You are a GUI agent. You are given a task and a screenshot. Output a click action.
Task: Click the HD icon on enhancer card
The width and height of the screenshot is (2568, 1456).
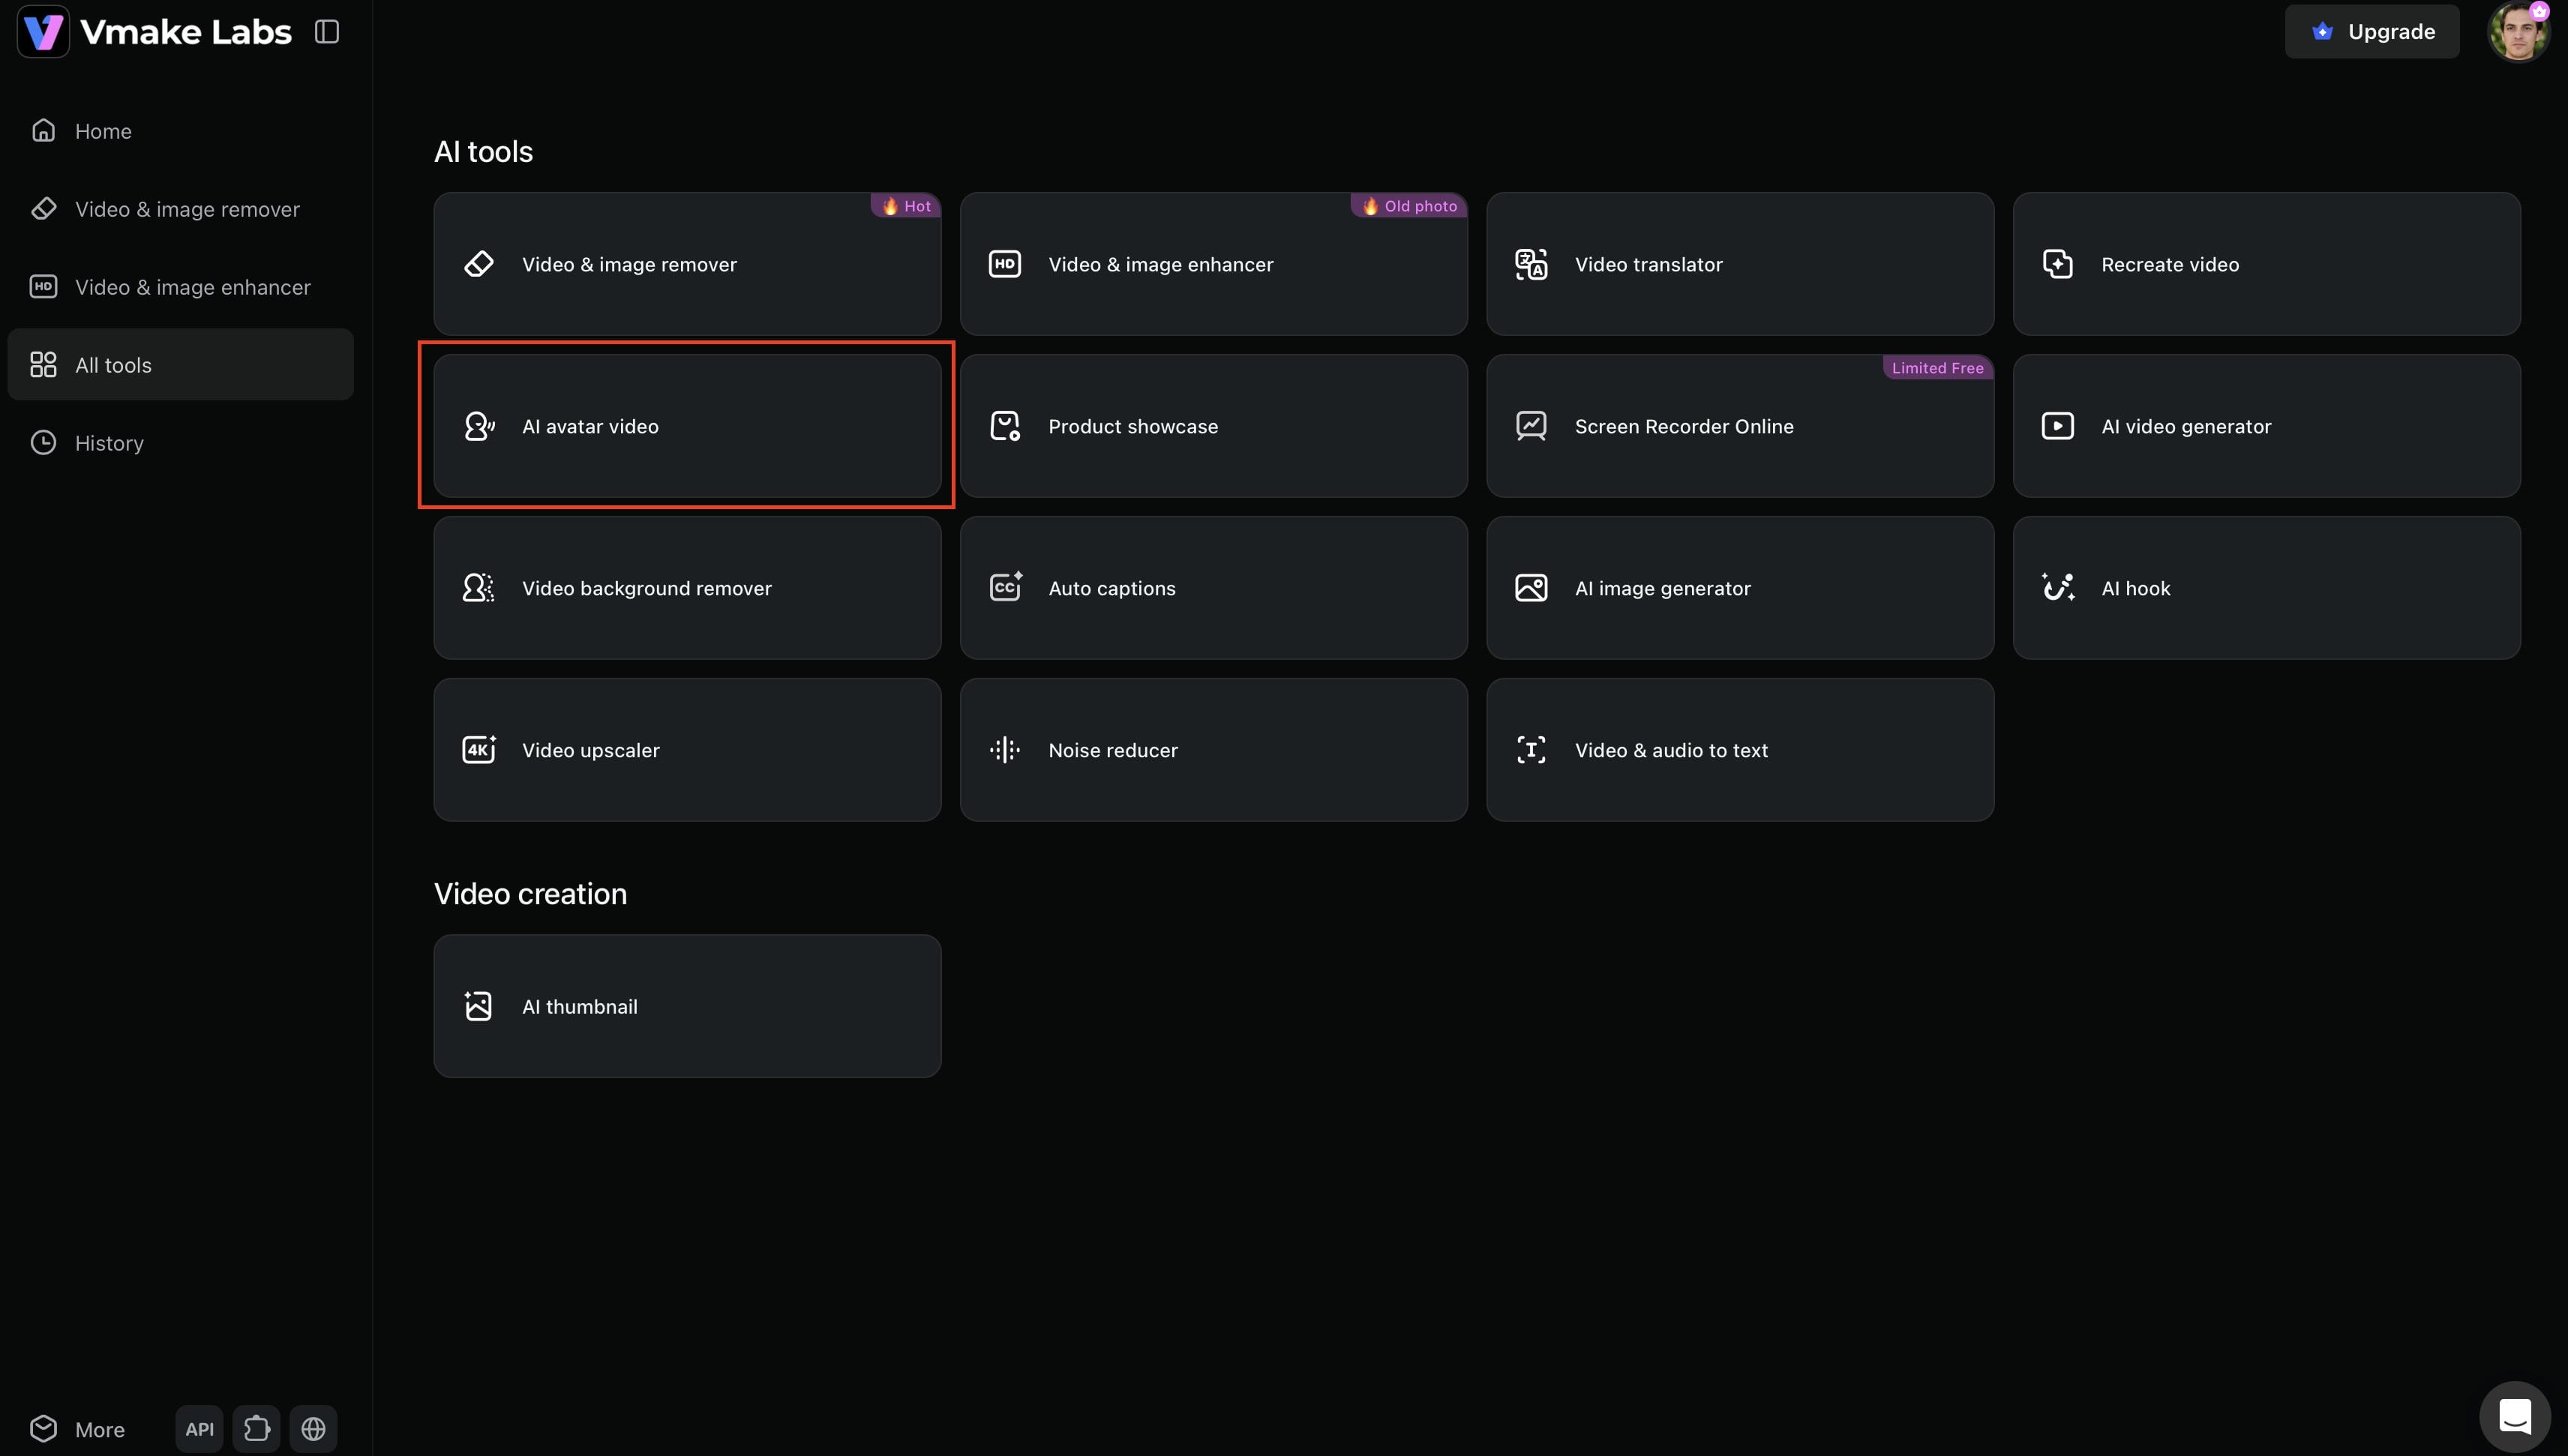(x=1005, y=264)
